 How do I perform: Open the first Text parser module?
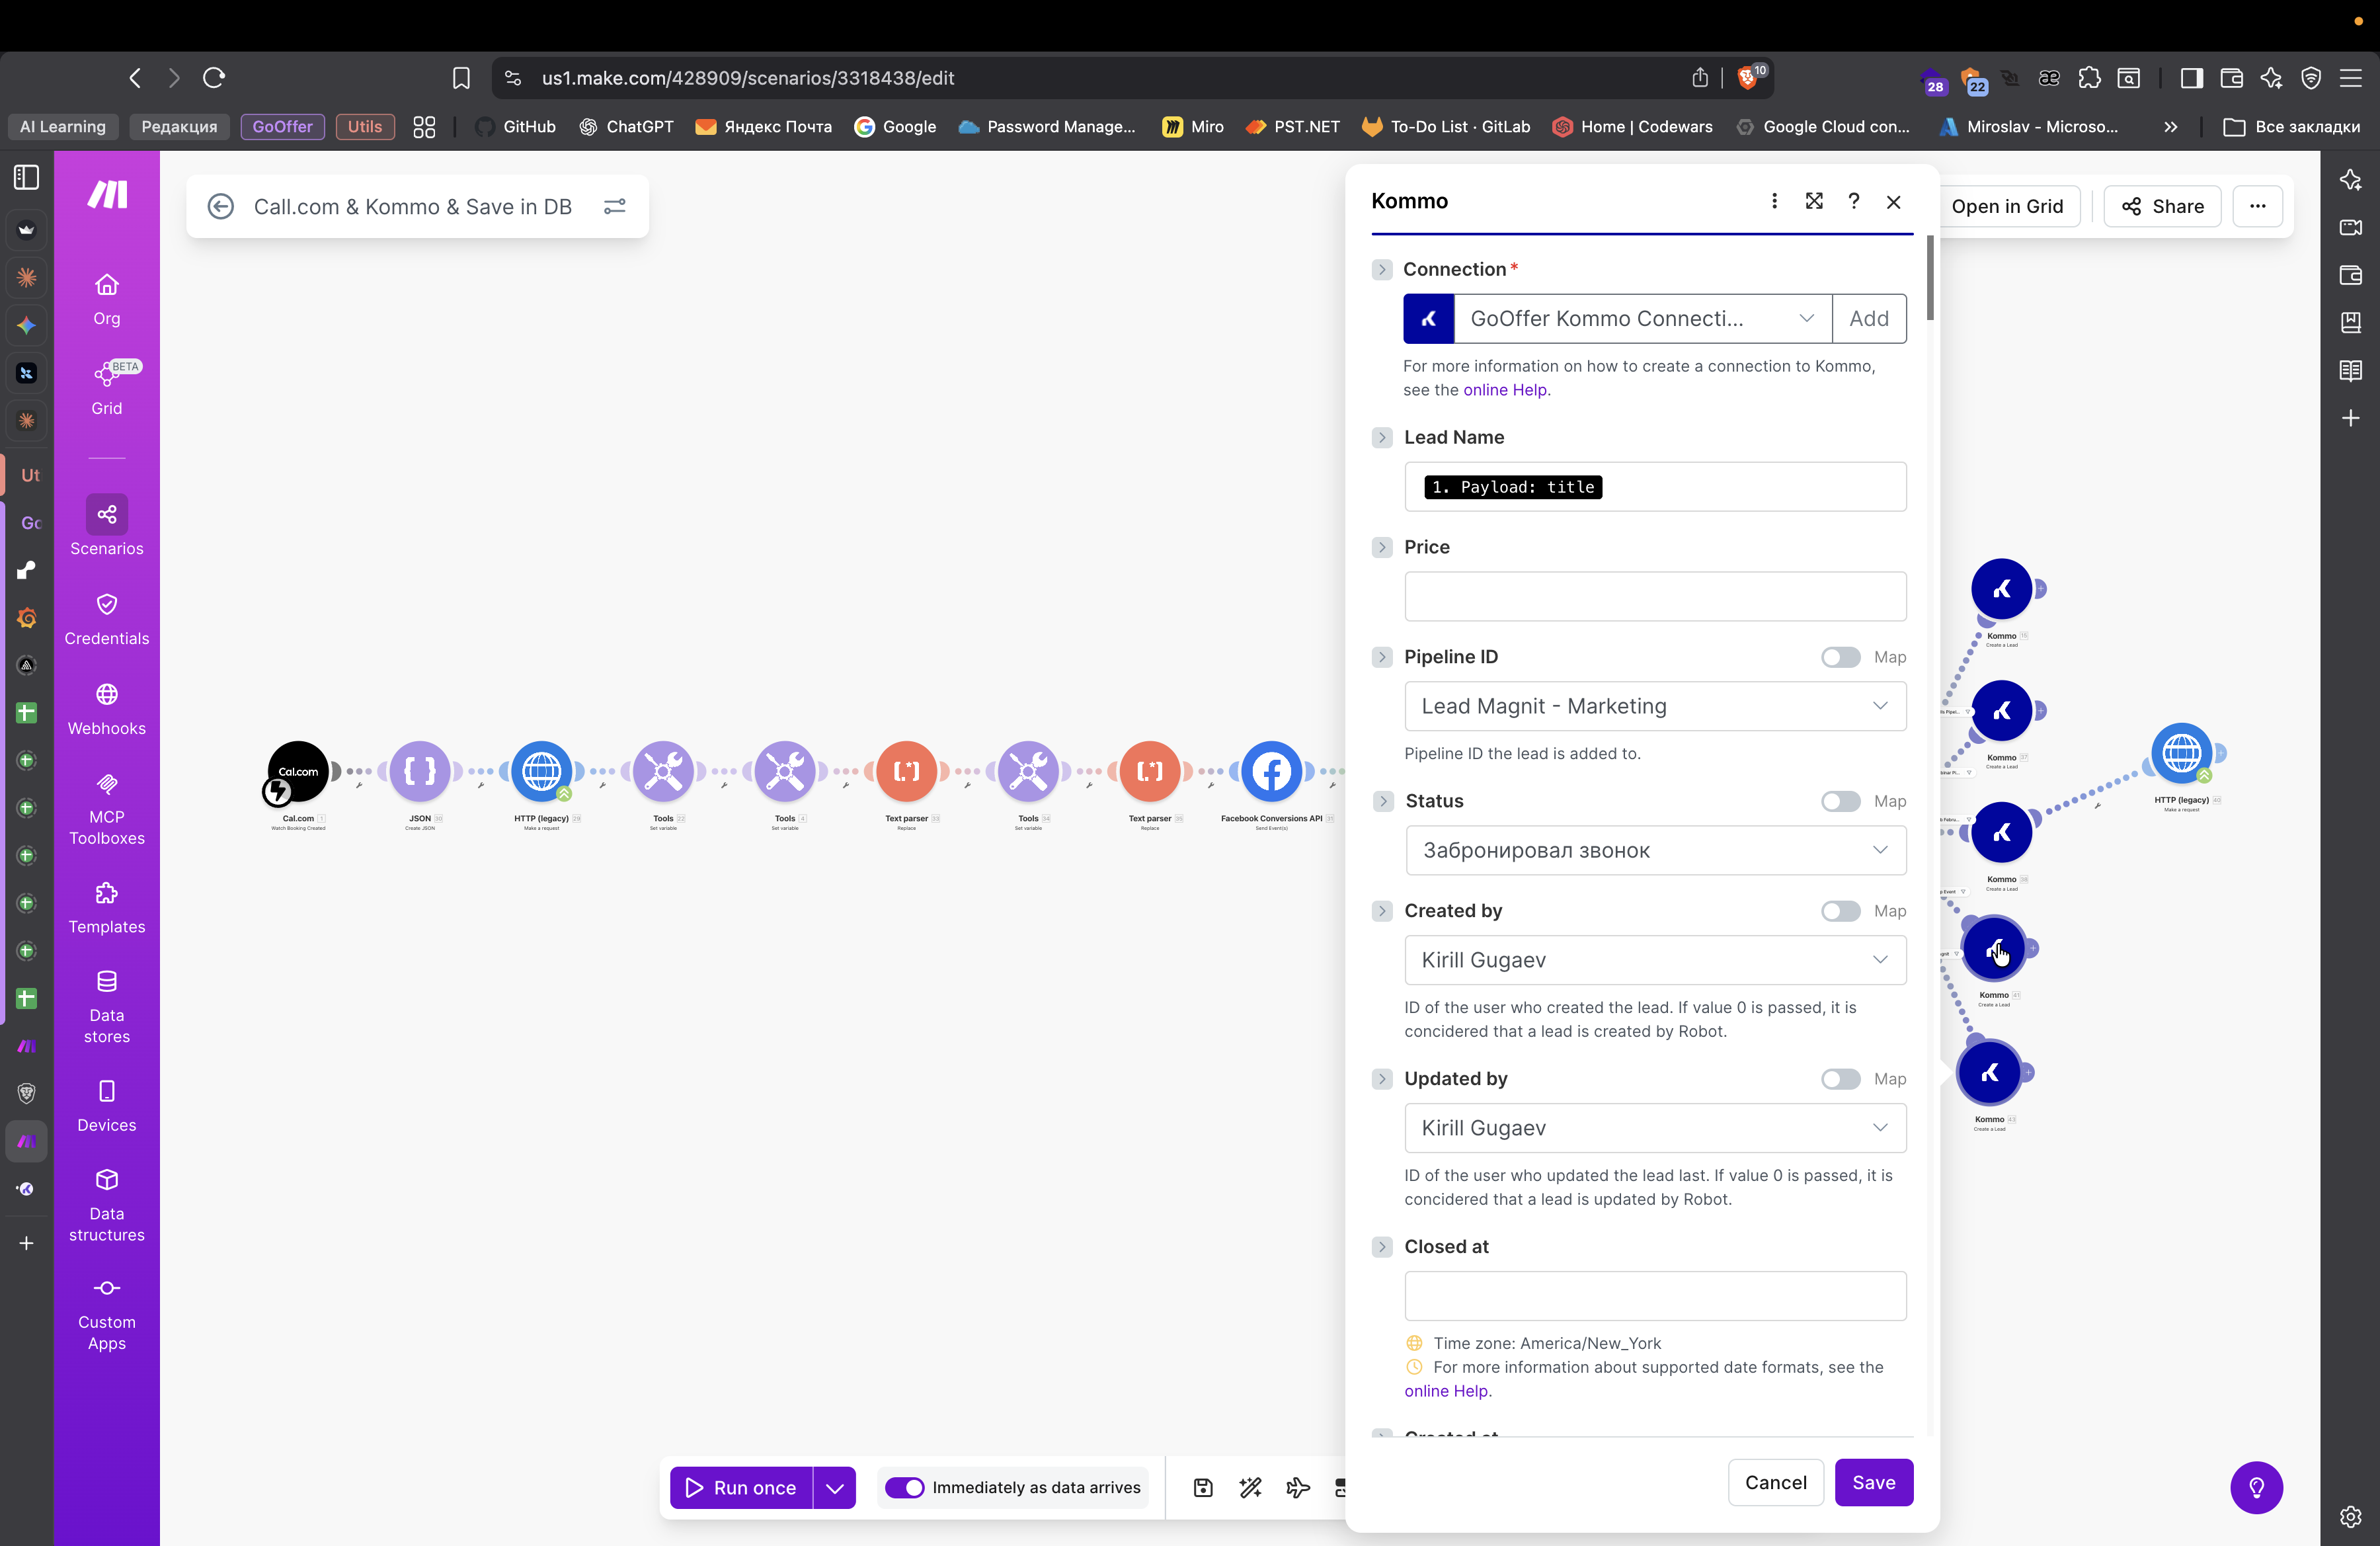click(906, 771)
